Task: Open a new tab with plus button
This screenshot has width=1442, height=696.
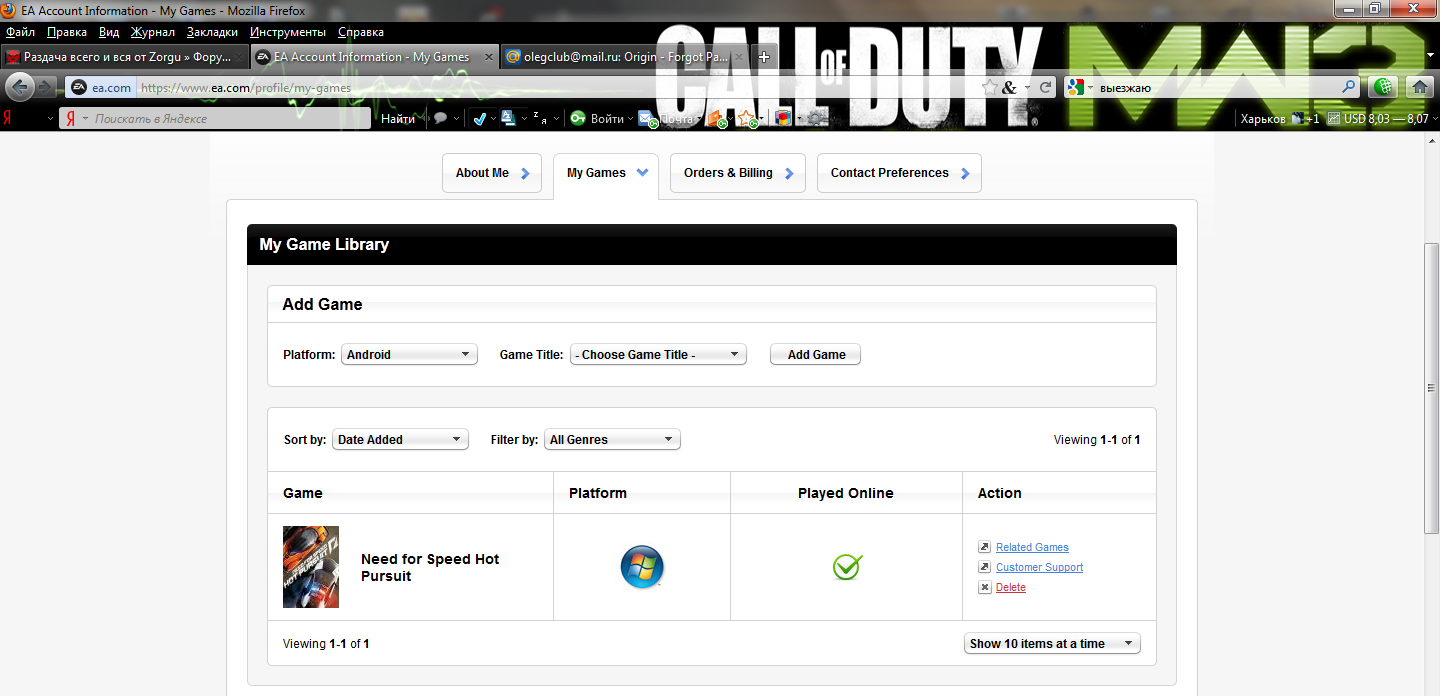Action: click(x=764, y=57)
